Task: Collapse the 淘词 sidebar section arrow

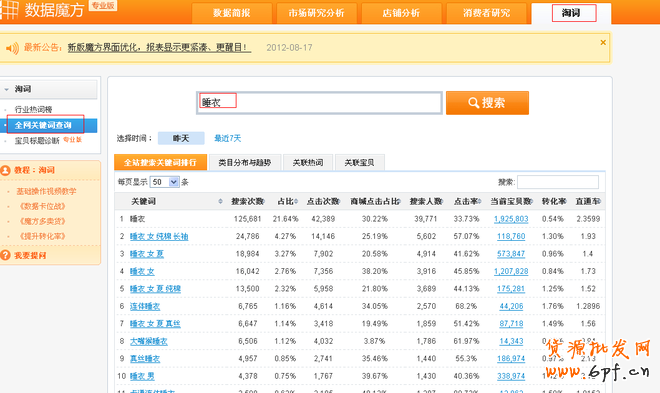Action: [x=6, y=89]
